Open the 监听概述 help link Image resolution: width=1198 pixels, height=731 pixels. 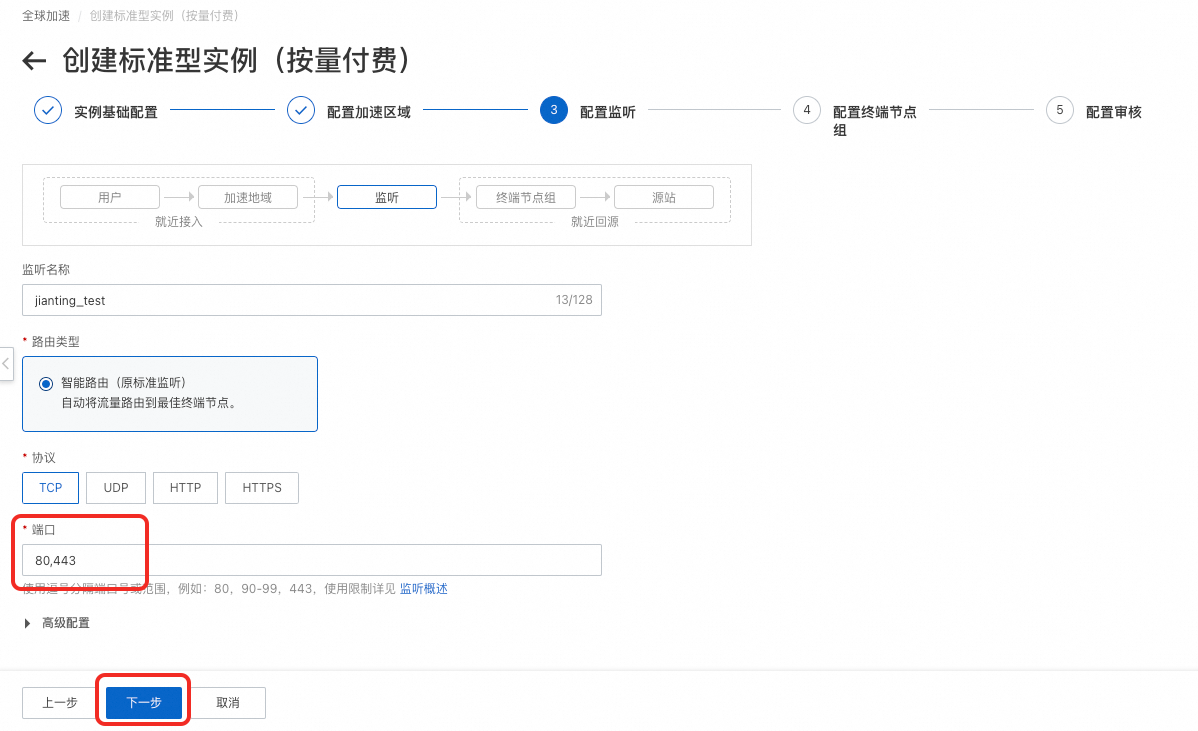424,588
